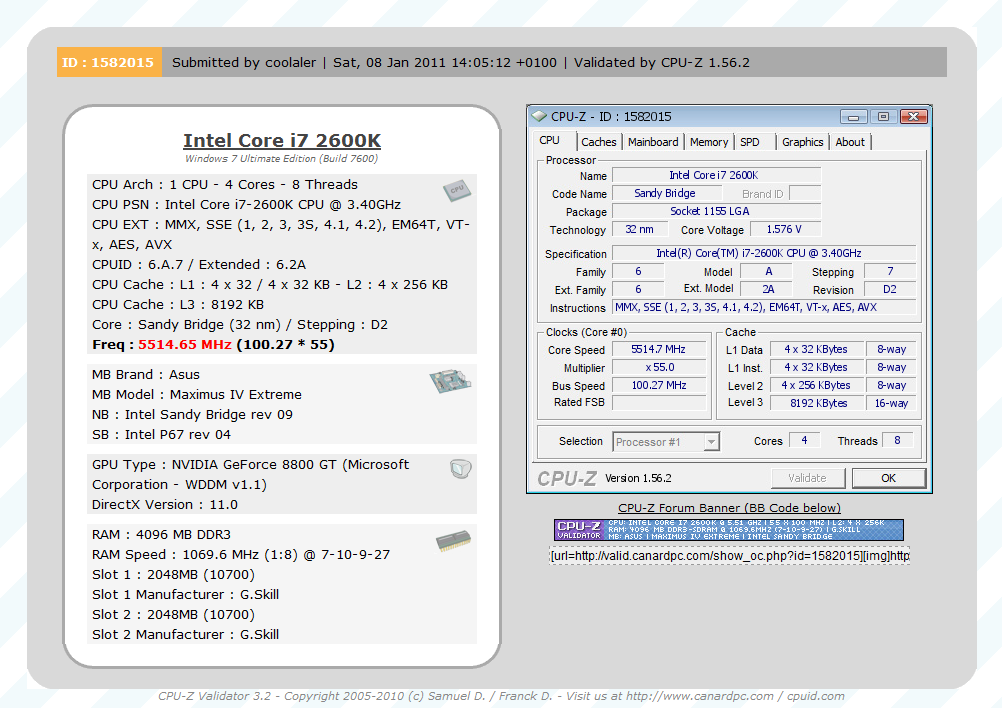The width and height of the screenshot is (1002, 708).
Task: Maximize the CPU-Z window
Action: tap(883, 116)
